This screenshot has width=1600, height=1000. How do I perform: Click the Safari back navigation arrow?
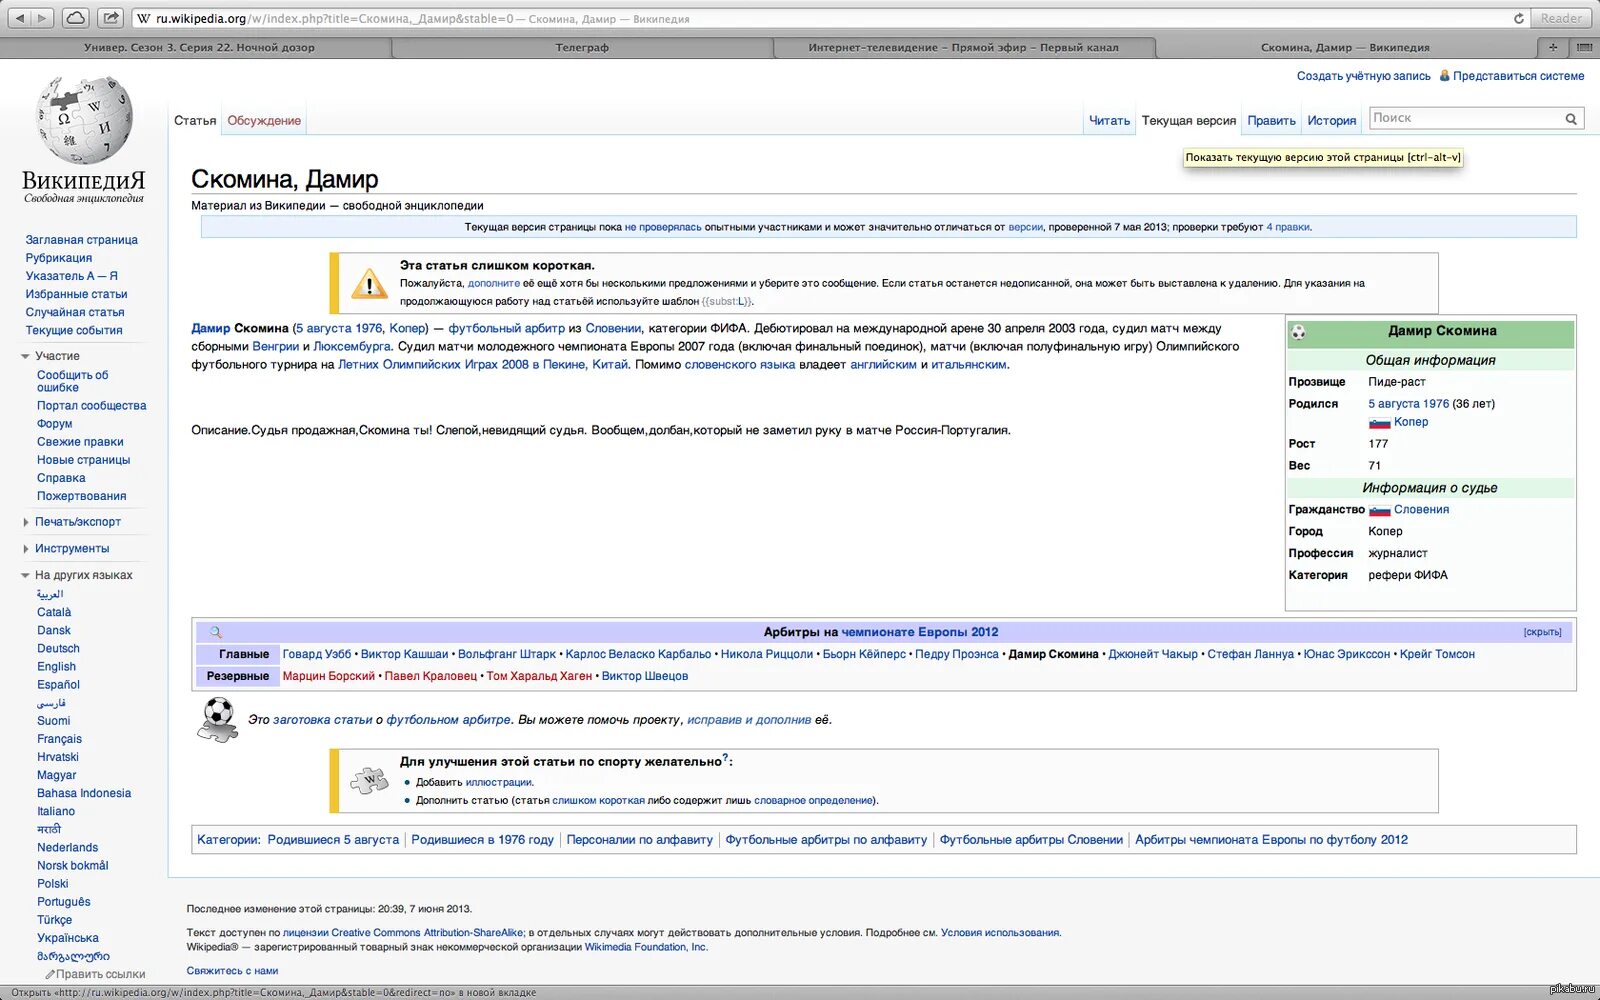pyautogui.click(x=18, y=18)
